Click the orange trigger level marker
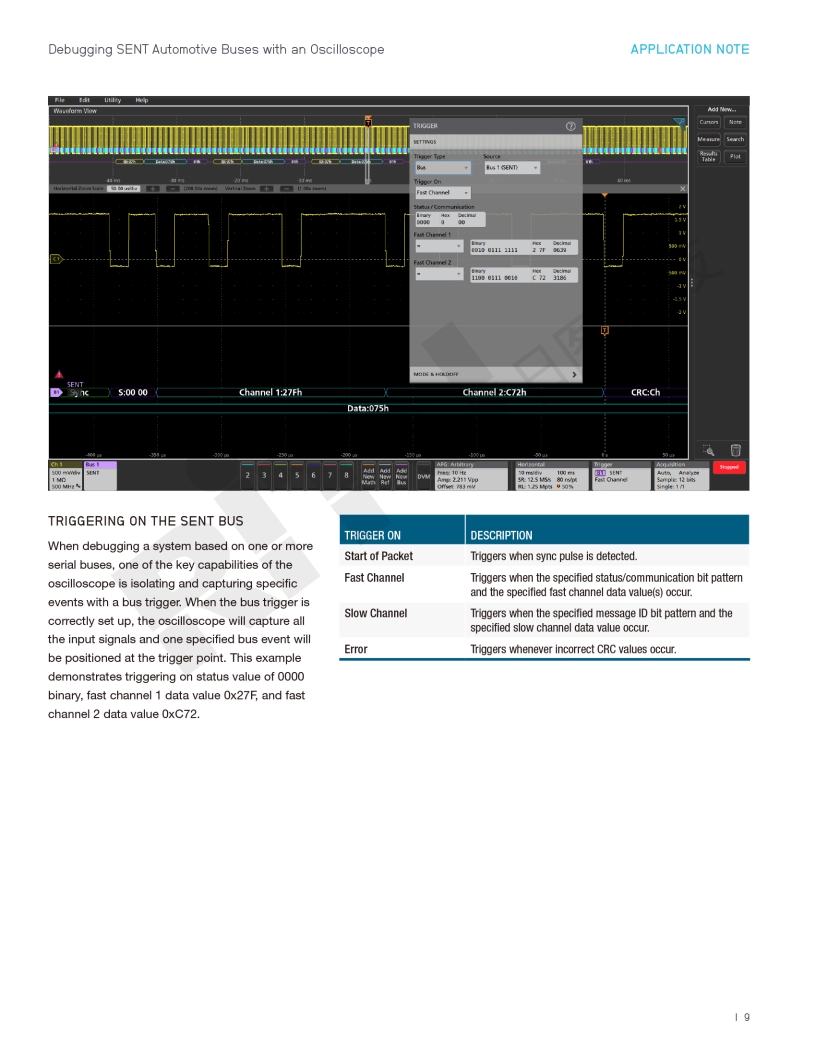Screen dimensions: 816x1056 [x=604, y=330]
